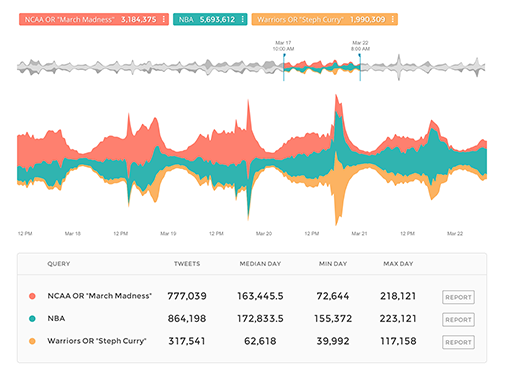Viewport: 524px width, 372px height.
Task: Open the Warriors query chip options menu
Action: tap(393, 19)
